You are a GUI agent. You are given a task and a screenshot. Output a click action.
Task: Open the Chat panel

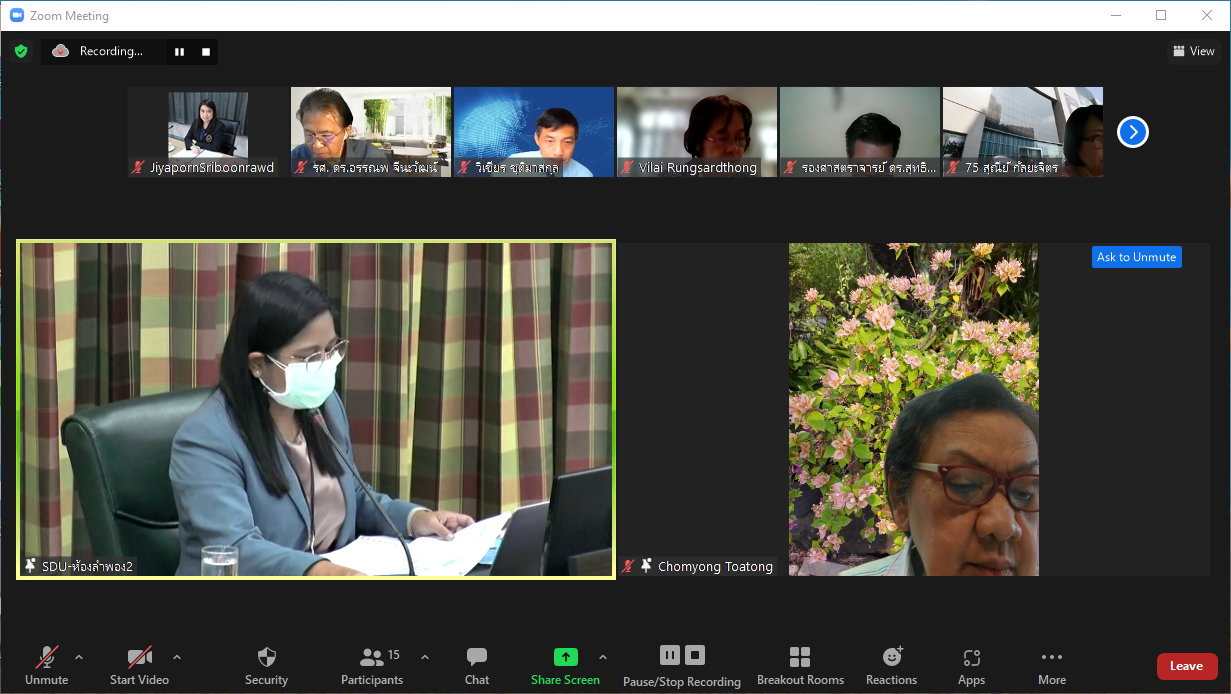click(x=477, y=665)
